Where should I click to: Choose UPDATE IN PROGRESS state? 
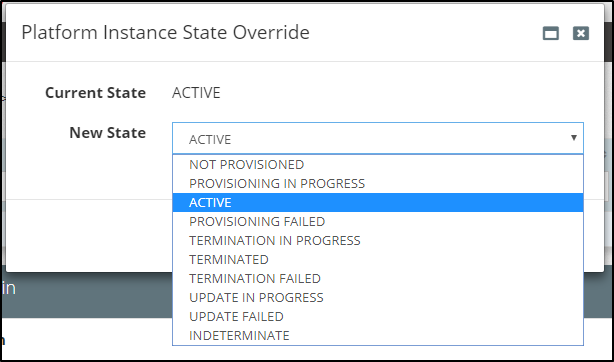pos(378,297)
